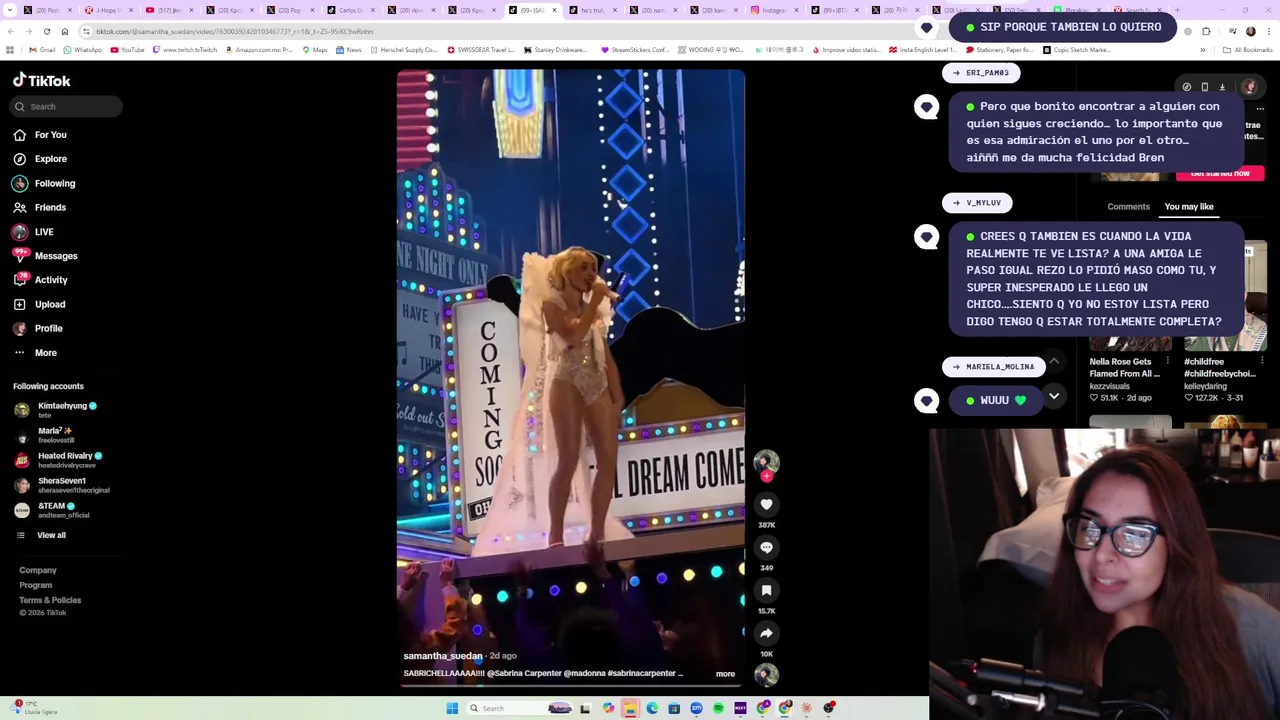
Task: Go to previous video with the up chevron
Action: (1054, 362)
